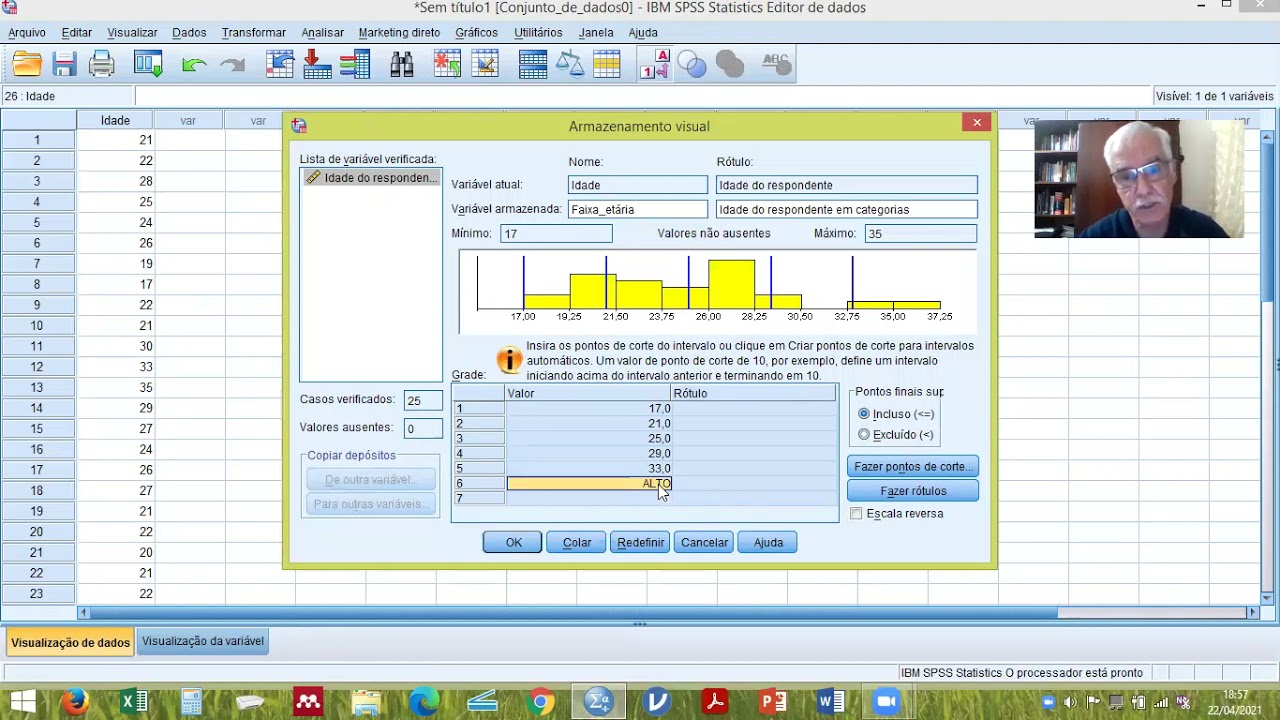
Task: Open Firefox from the taskbar
Action: click(x=75, y=702)
